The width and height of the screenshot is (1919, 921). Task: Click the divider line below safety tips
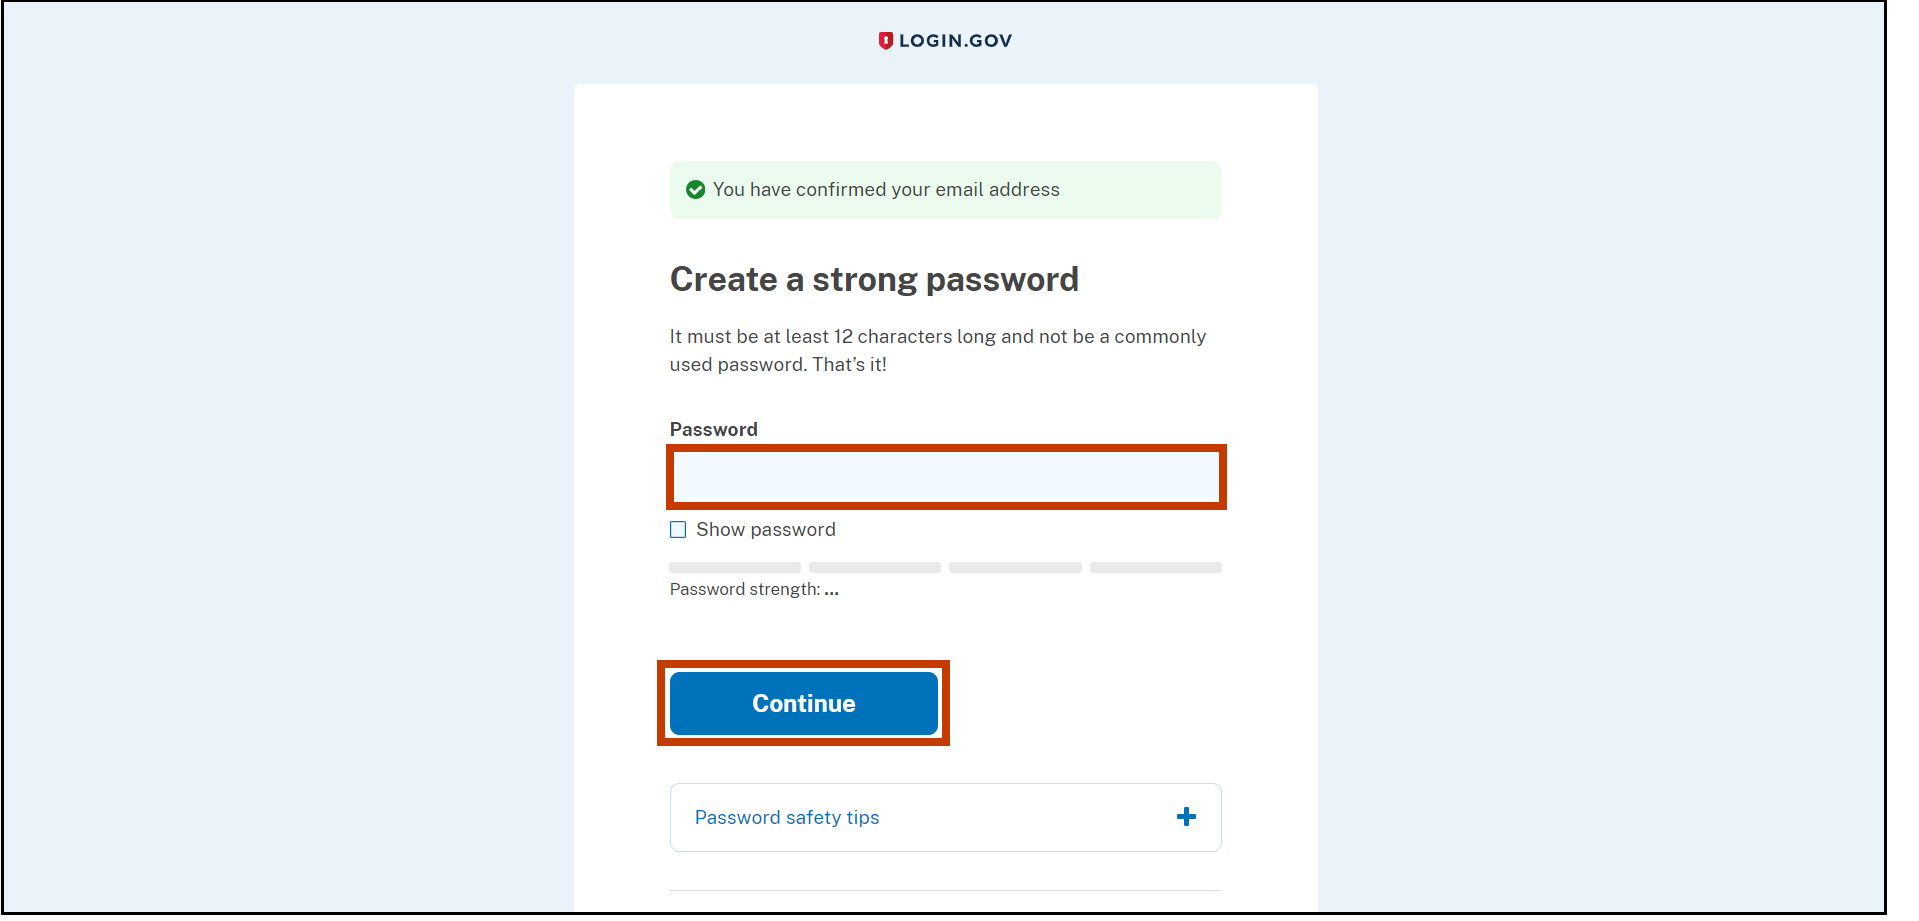(945, 890)
